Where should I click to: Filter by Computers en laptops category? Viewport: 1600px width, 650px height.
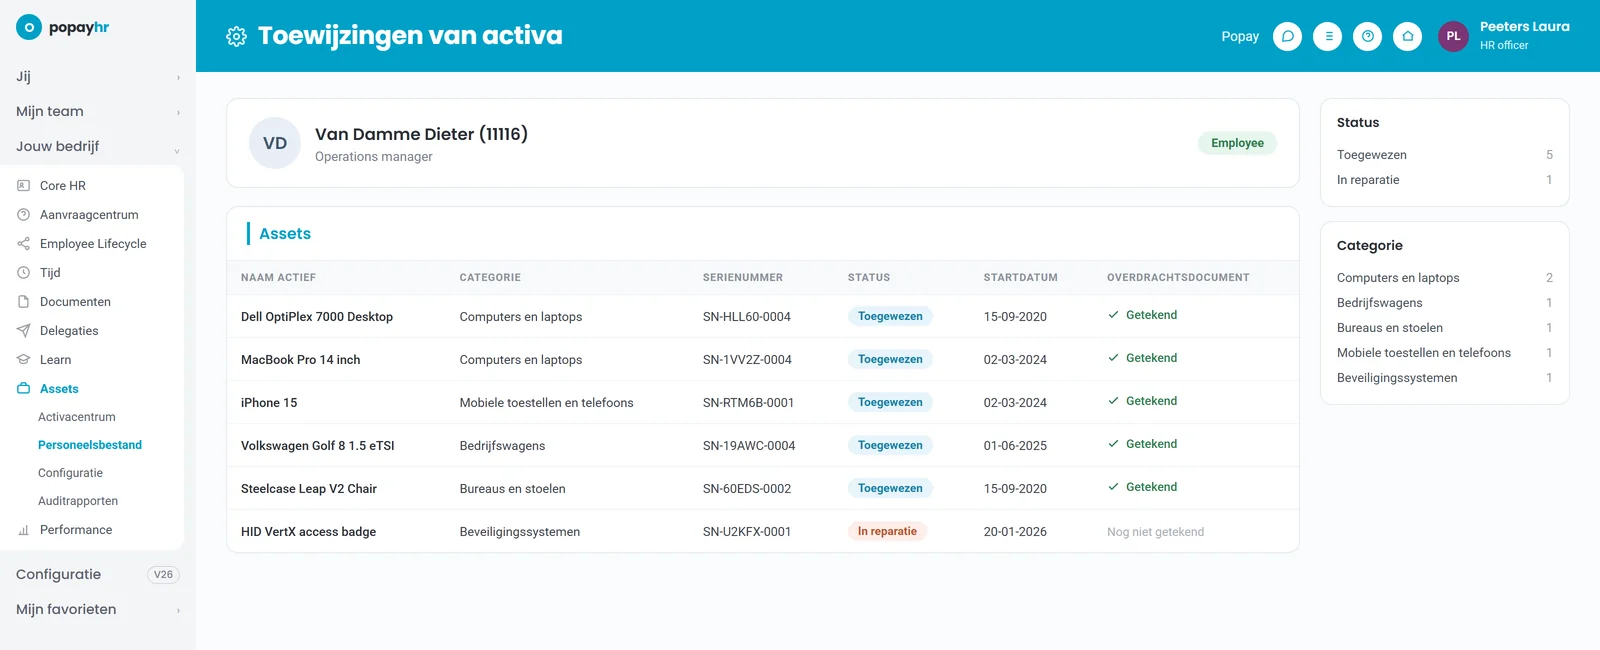pyautogui.click(x=1444, y=278)
